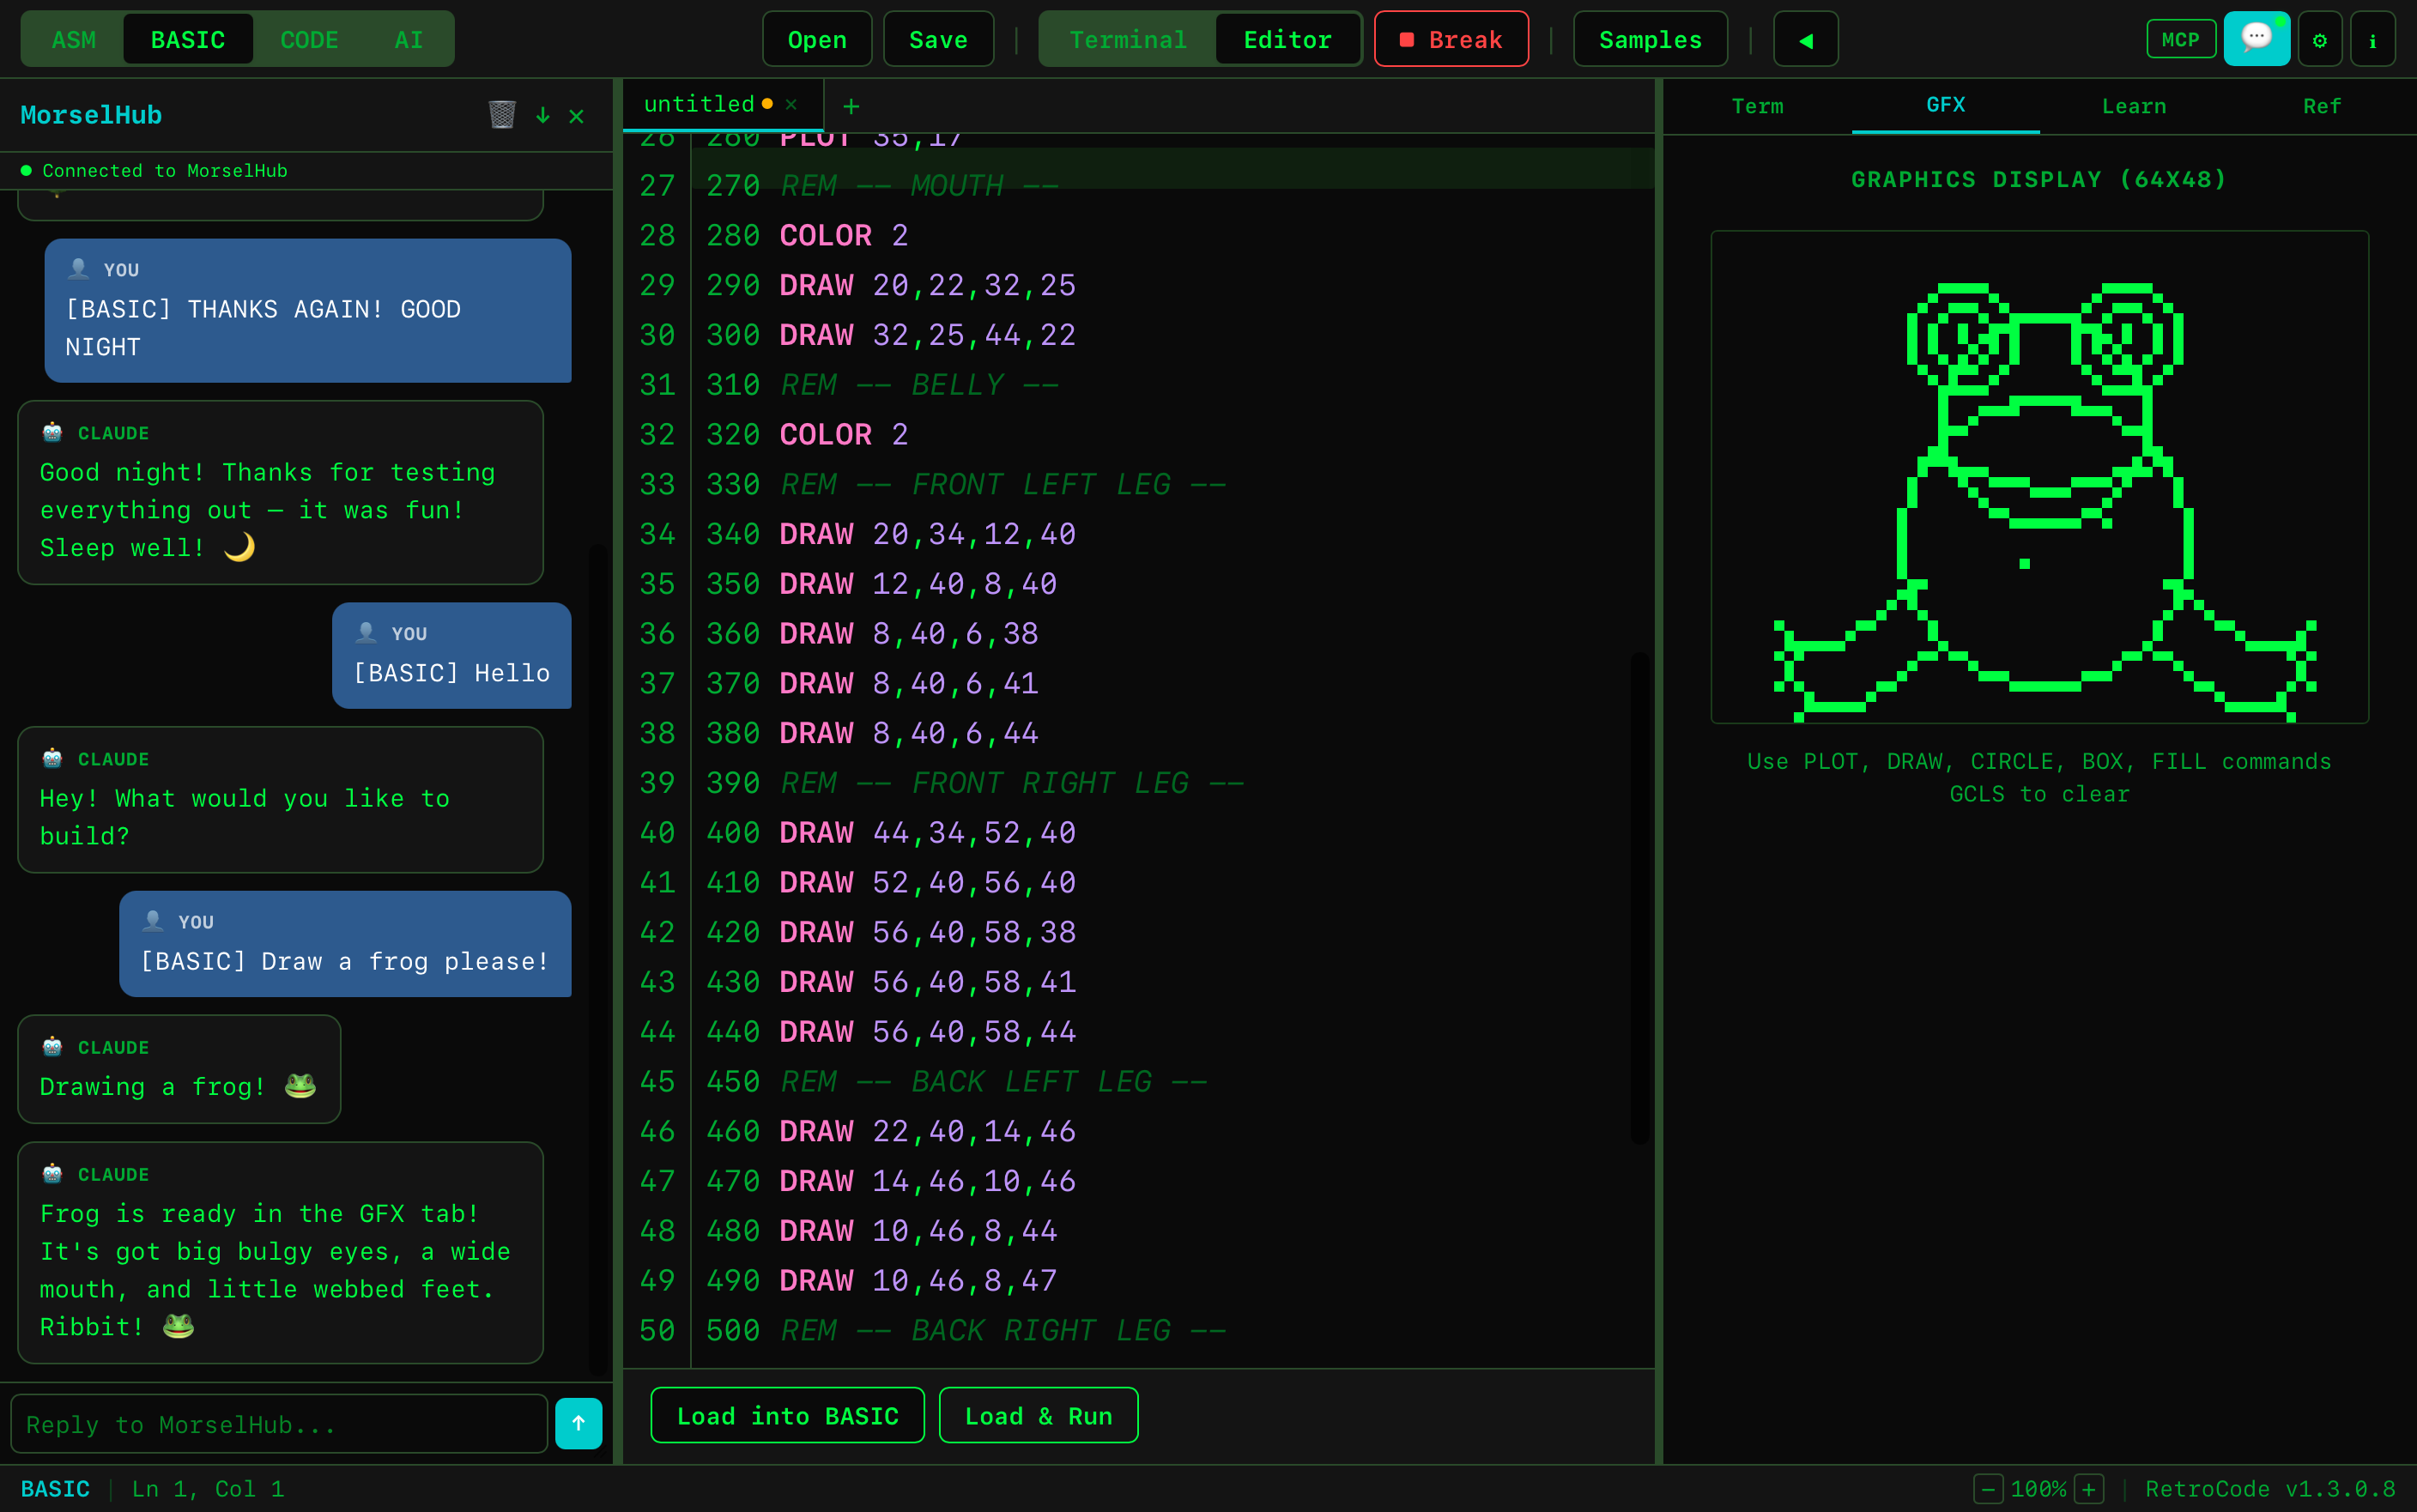Stop execution with the Break button
Viewport: 2417px width, 1512px height.
(x=1450, y=39)
